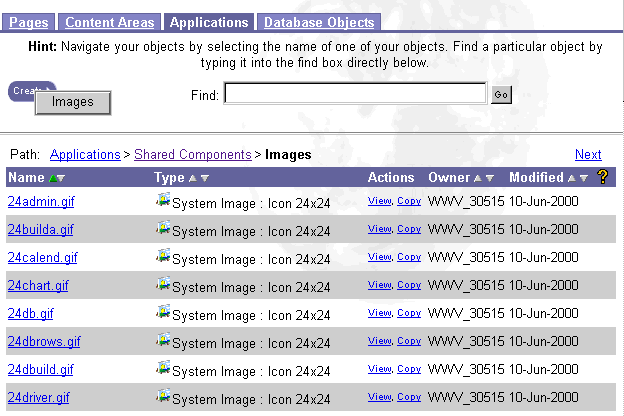
Task: Navigate to Shared Components in the path
Action: point(192,155)
